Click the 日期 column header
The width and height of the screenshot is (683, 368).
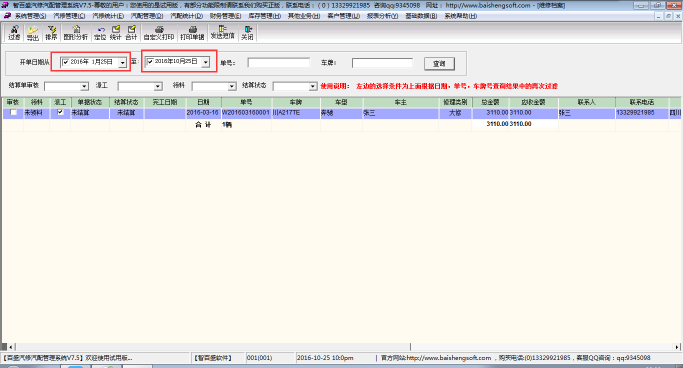point(203,102)
